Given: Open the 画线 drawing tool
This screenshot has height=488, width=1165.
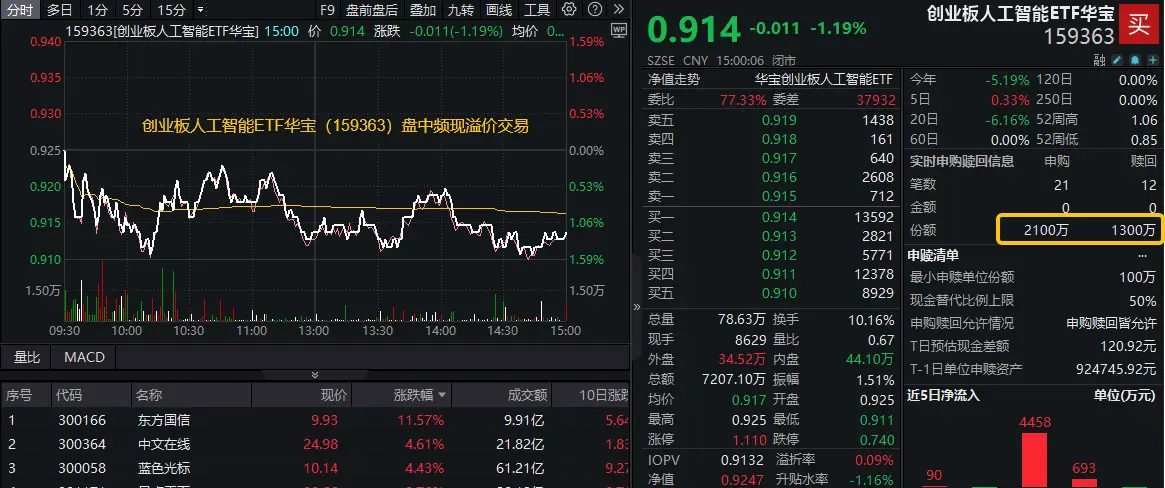Looking at the screenshot, I should coord(499,10).
